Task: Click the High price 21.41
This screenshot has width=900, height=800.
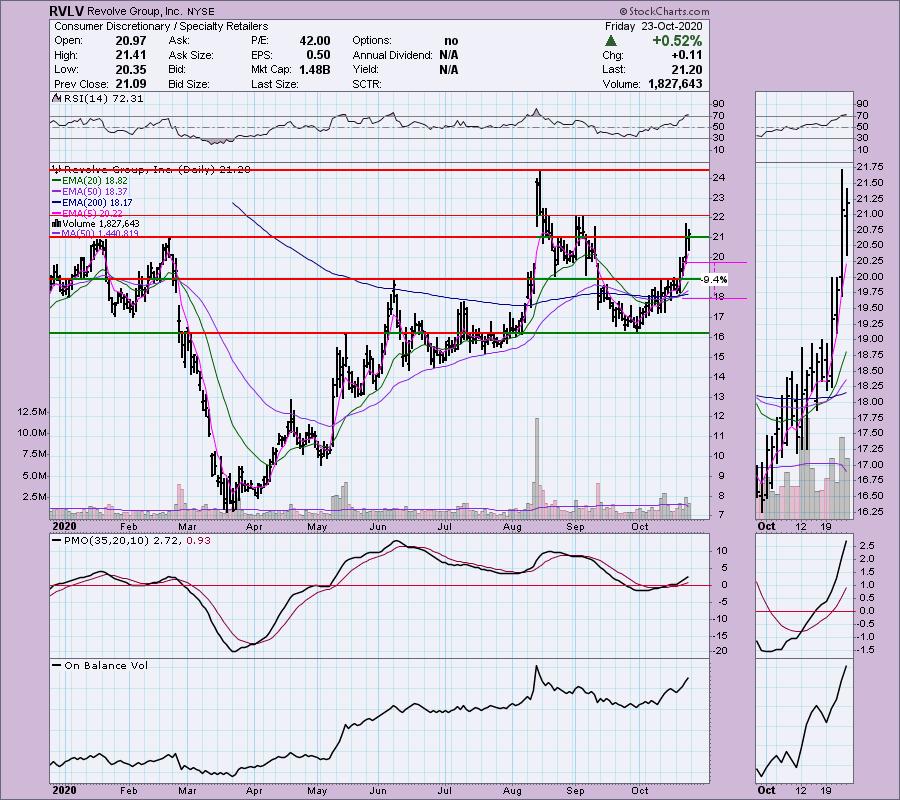Action: point(131,55)
